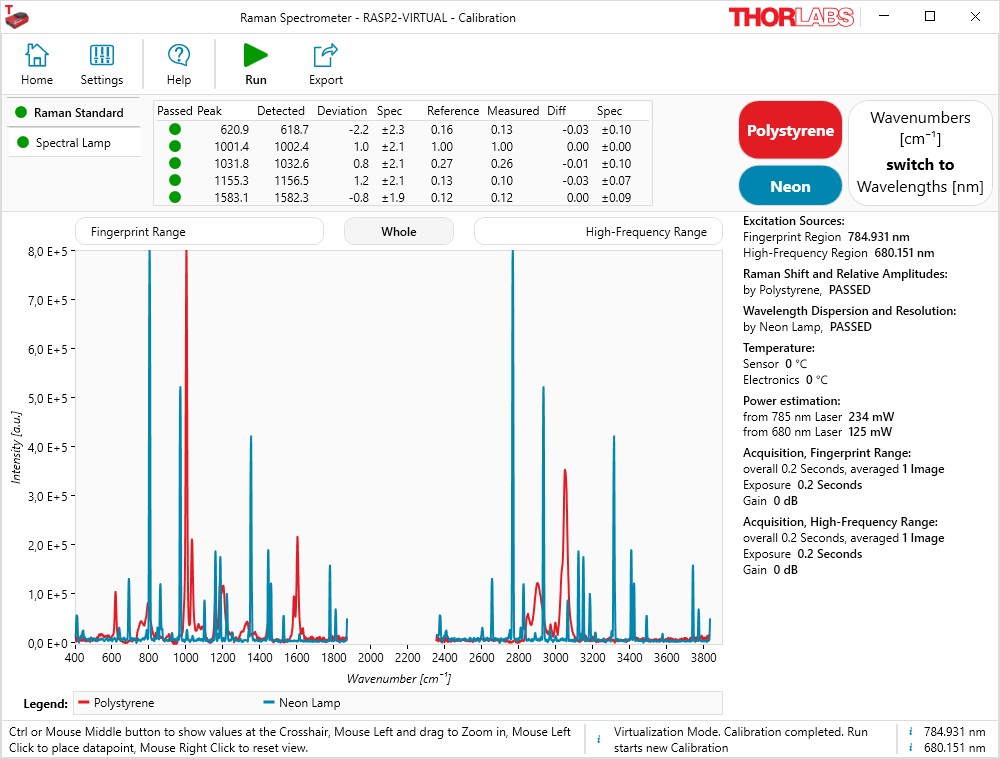Click the deviation value -2.2

[359, 129]
